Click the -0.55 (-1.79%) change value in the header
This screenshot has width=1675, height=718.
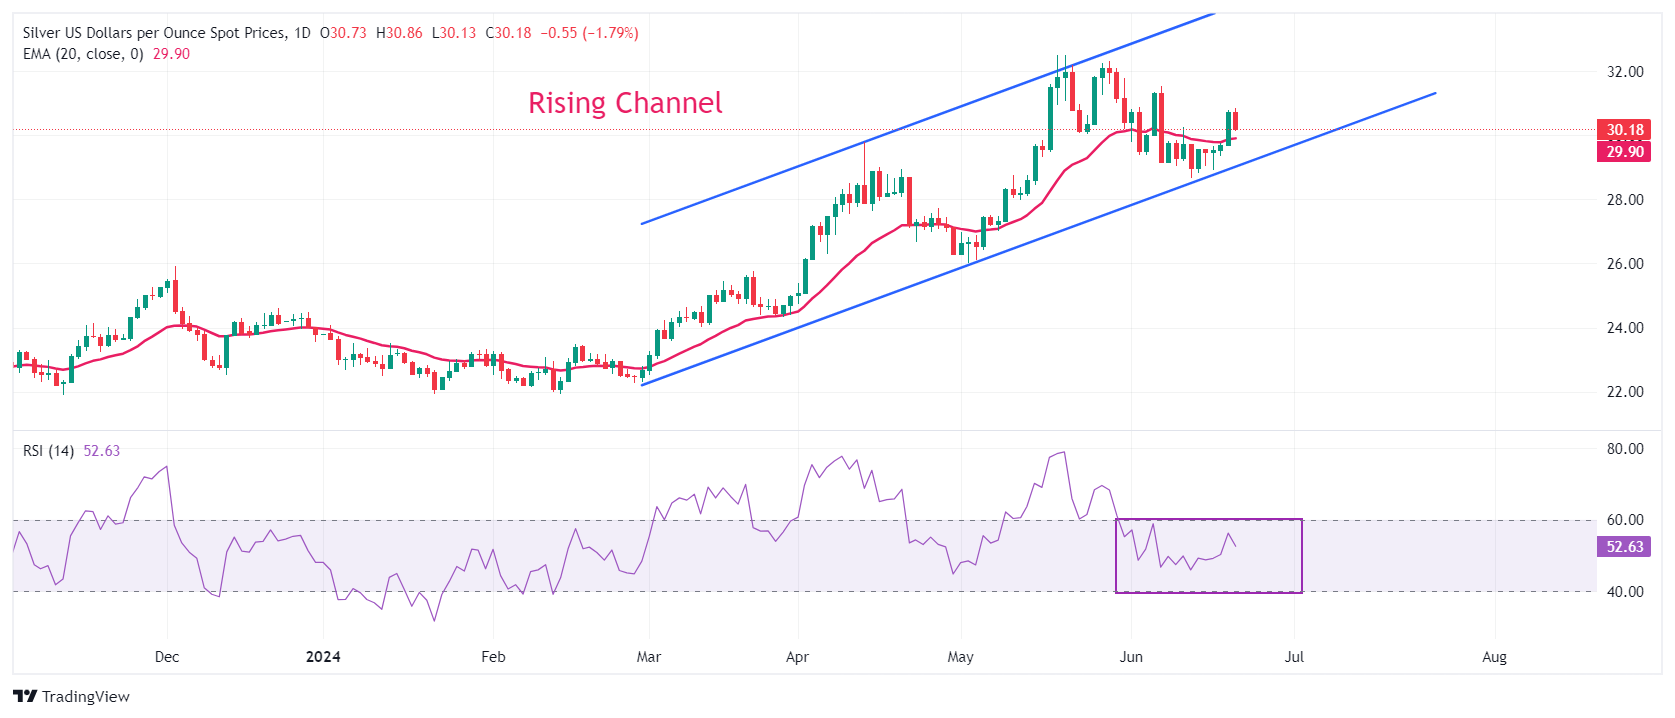[589, 33]
